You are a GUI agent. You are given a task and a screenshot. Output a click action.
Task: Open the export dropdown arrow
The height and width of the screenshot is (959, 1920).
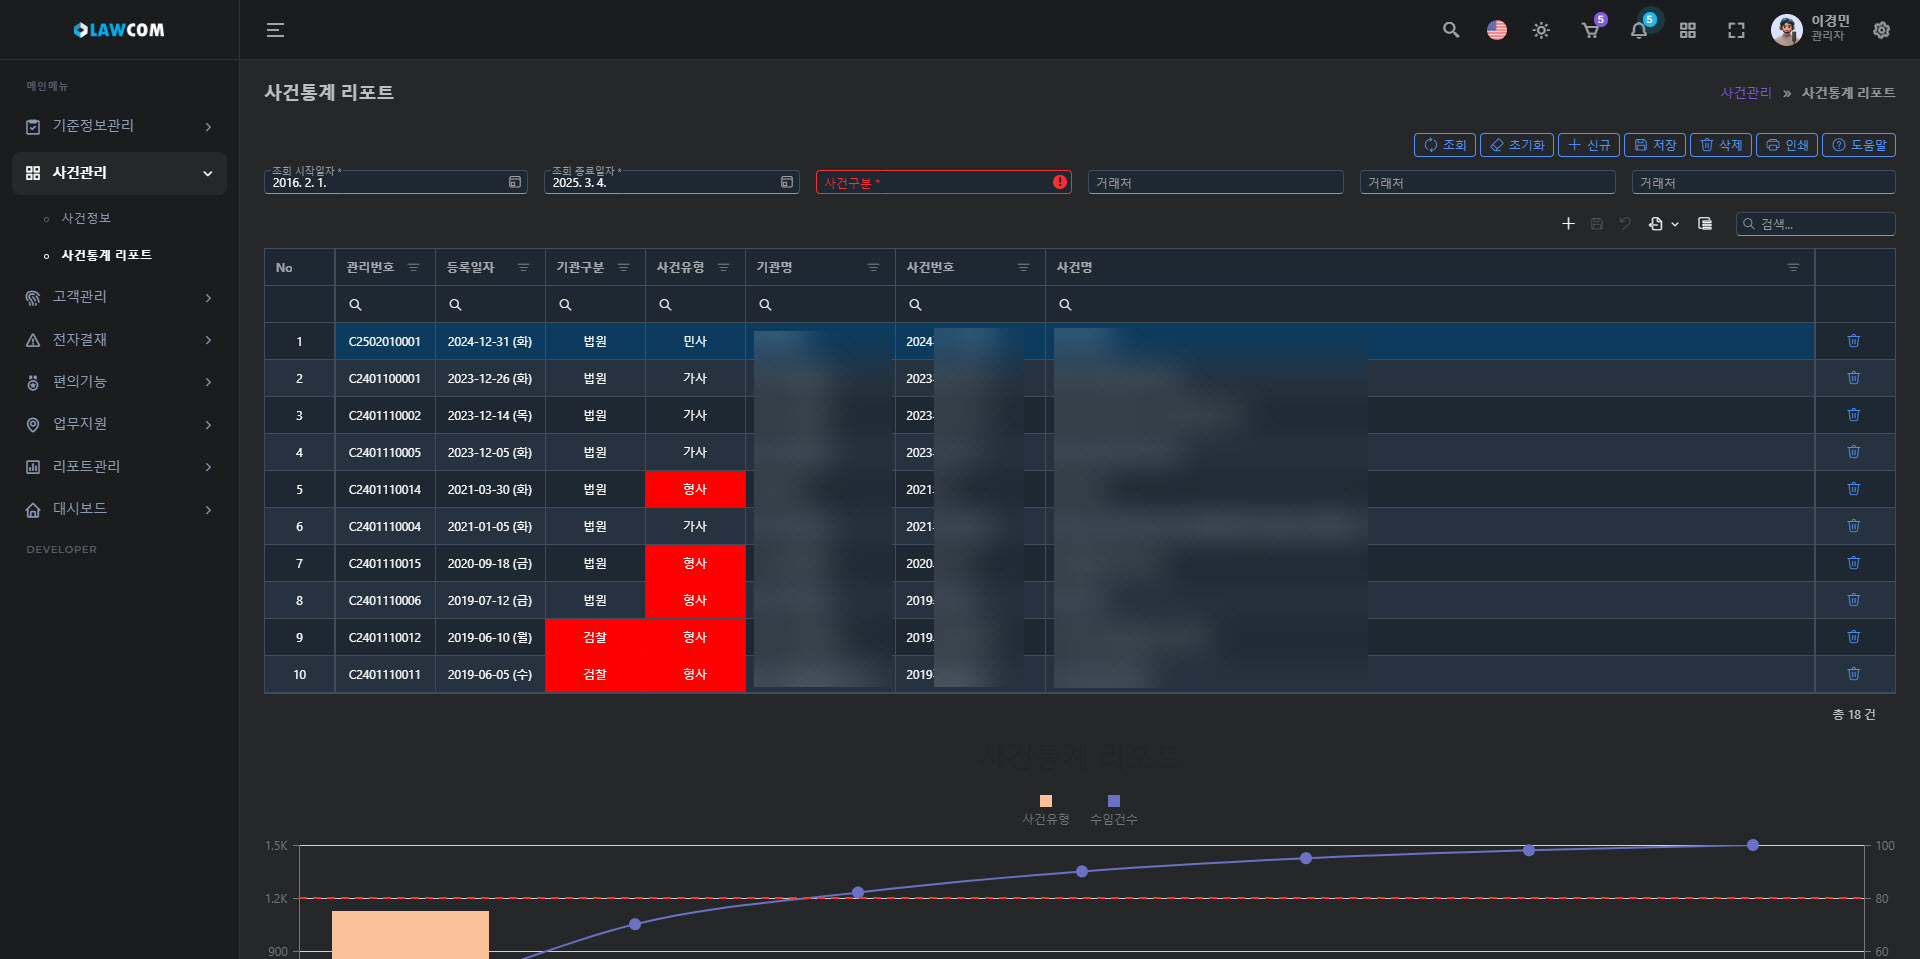pos(1675,224)
